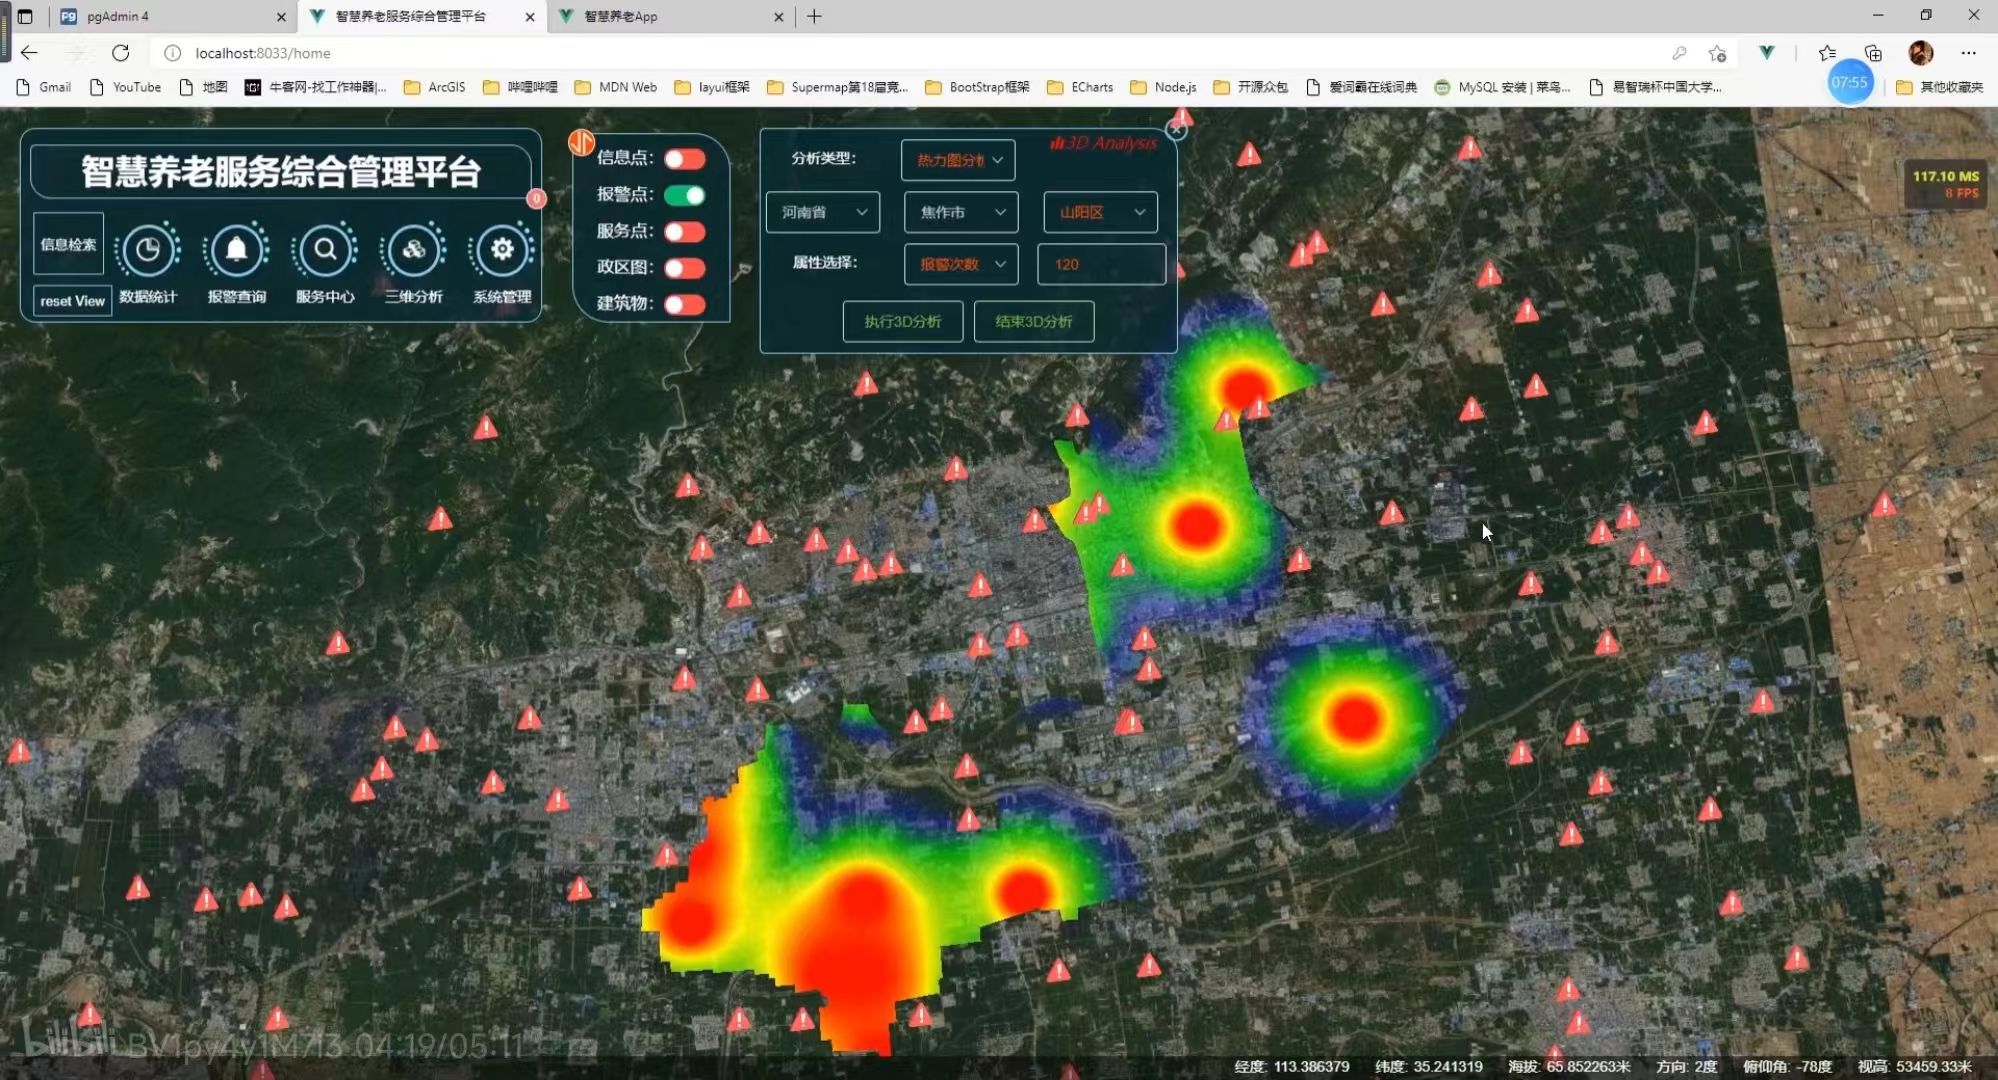Open the 其他收藏夹 folder

[x=1940, y=87]
